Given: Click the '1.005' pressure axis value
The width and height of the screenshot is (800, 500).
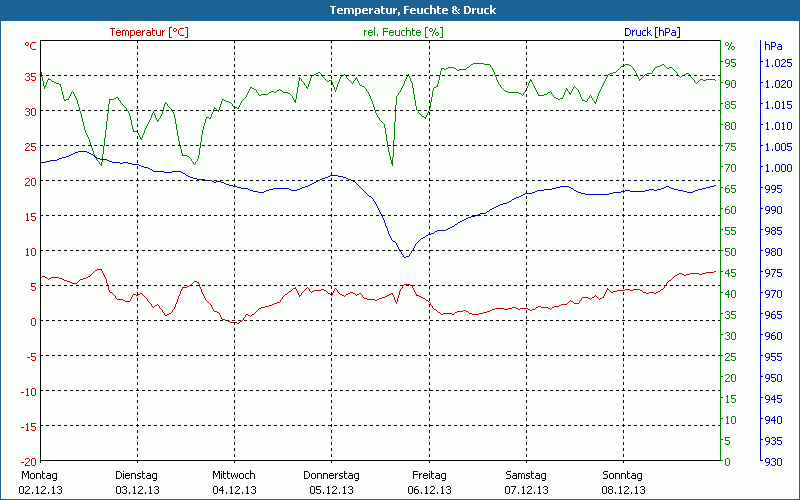Looking at the screenshot, I should pyautogui.click(x=779, y=147).
